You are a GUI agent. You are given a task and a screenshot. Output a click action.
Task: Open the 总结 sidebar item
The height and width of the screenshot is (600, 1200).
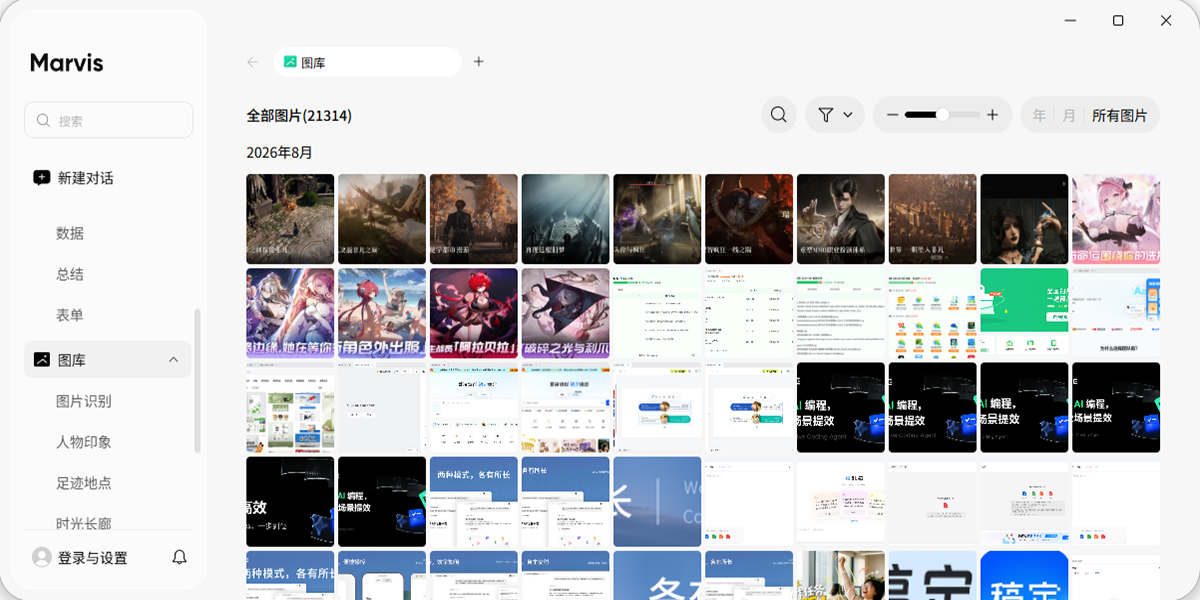tap(70, 274)
